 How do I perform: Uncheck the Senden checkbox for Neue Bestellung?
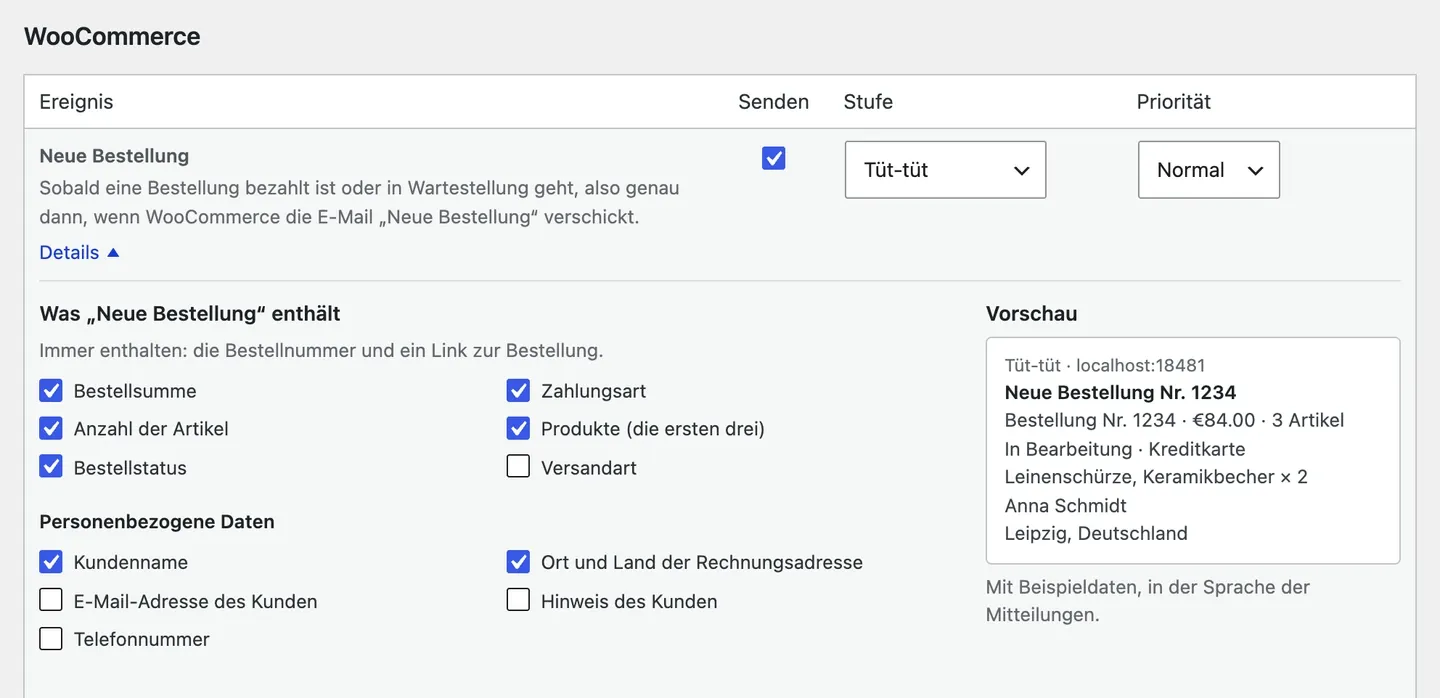tap(773, 158)
